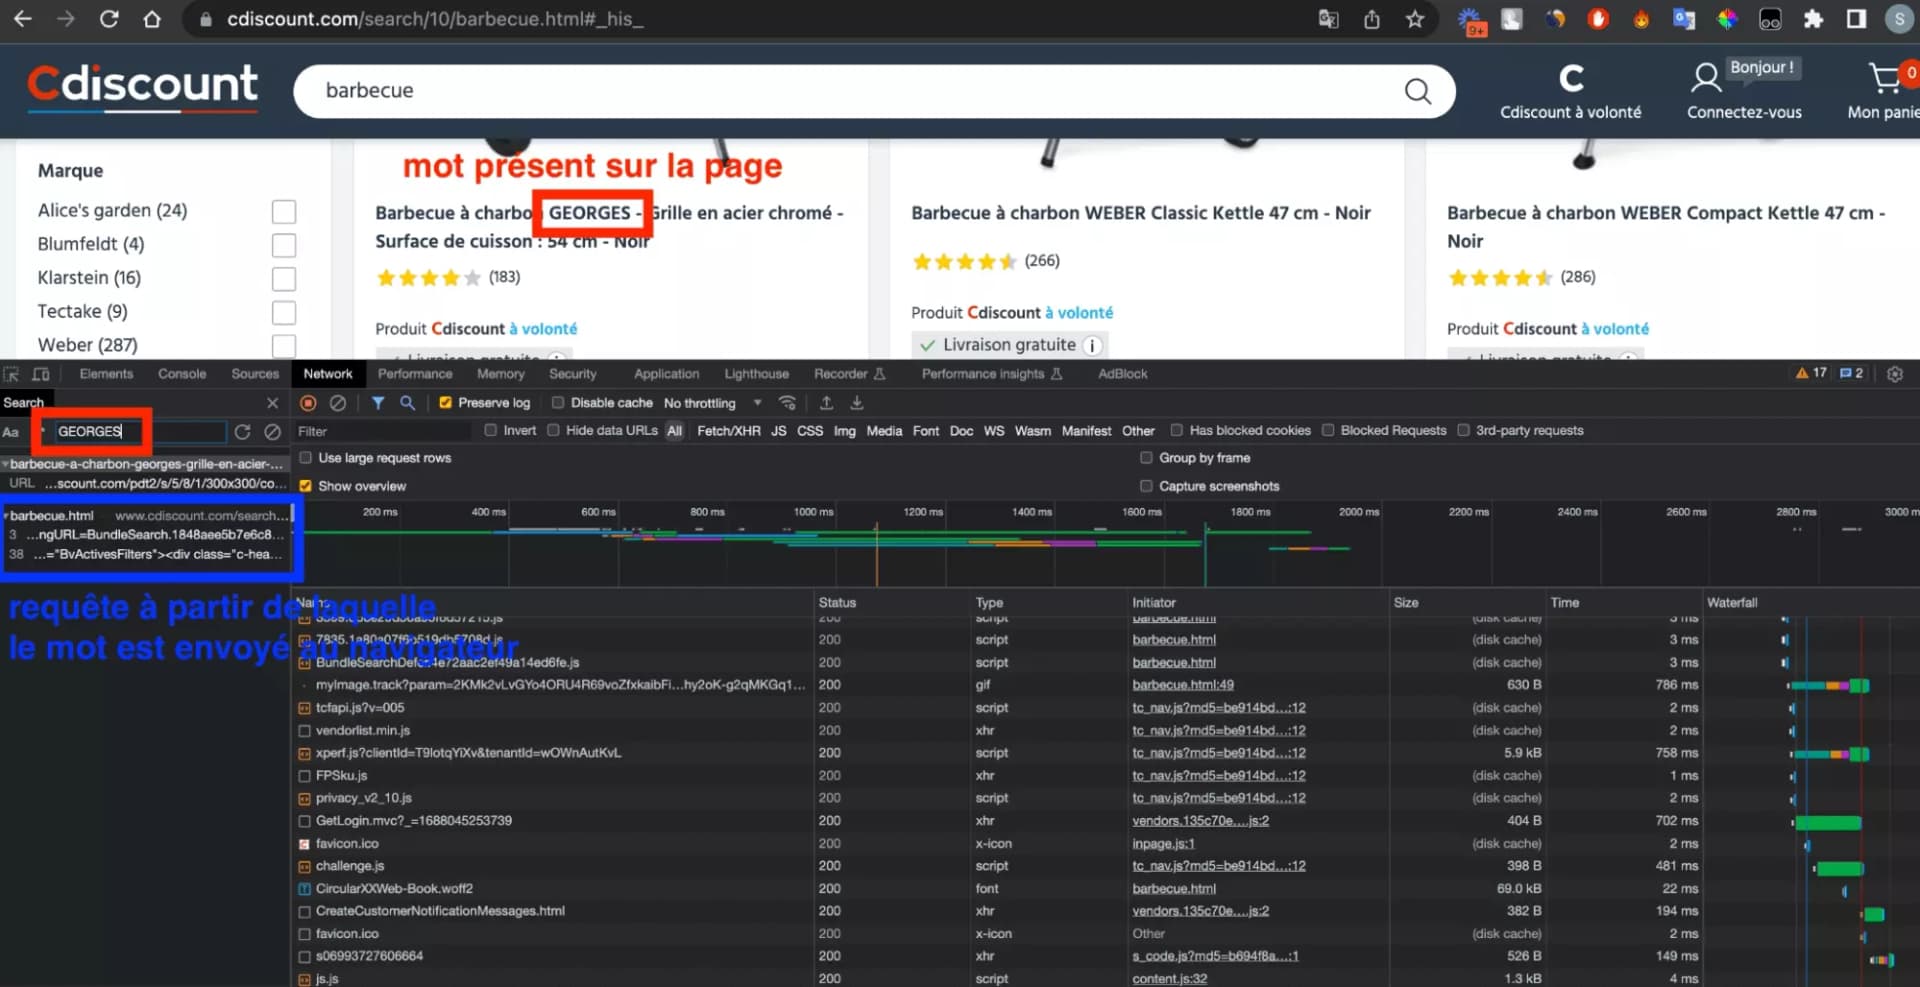The image size is (1920, 987).
Task: Filter requests by Fetch/XHR
Action: pyautogui.click(x=728, y=431)
